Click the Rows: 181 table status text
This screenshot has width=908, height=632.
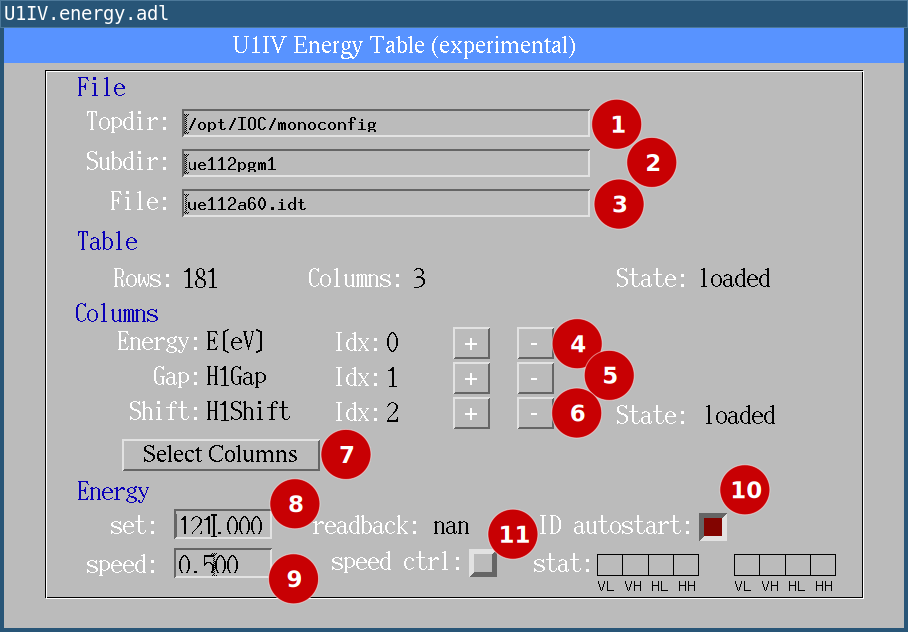[167, 279]
